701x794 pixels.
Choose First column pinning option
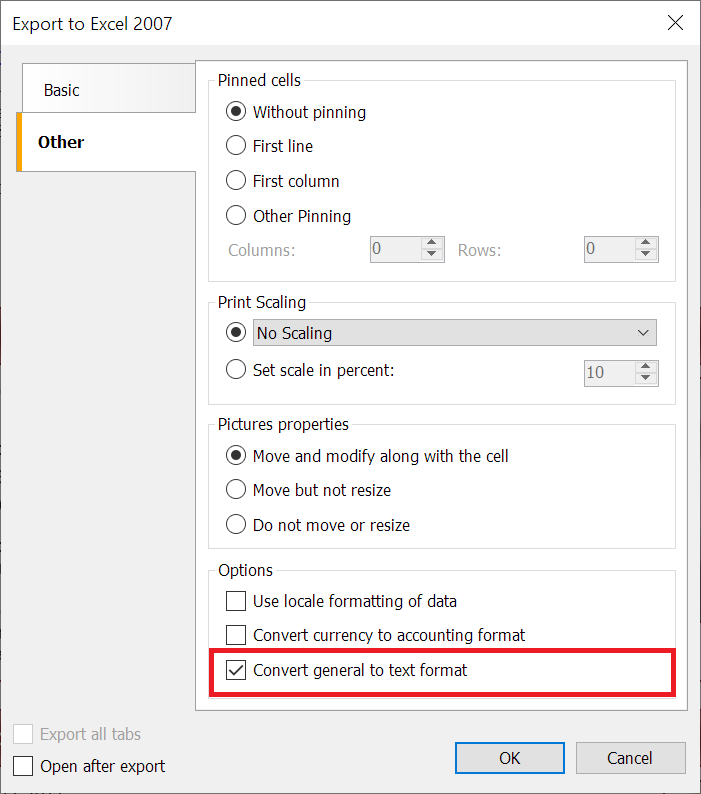tap(236, 181)
